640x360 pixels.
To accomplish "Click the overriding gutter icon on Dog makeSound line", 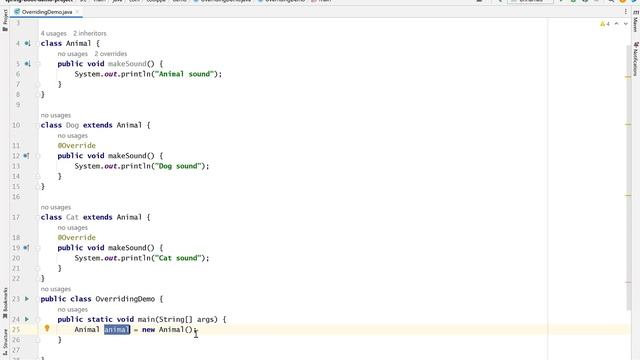I will (26, 156).
